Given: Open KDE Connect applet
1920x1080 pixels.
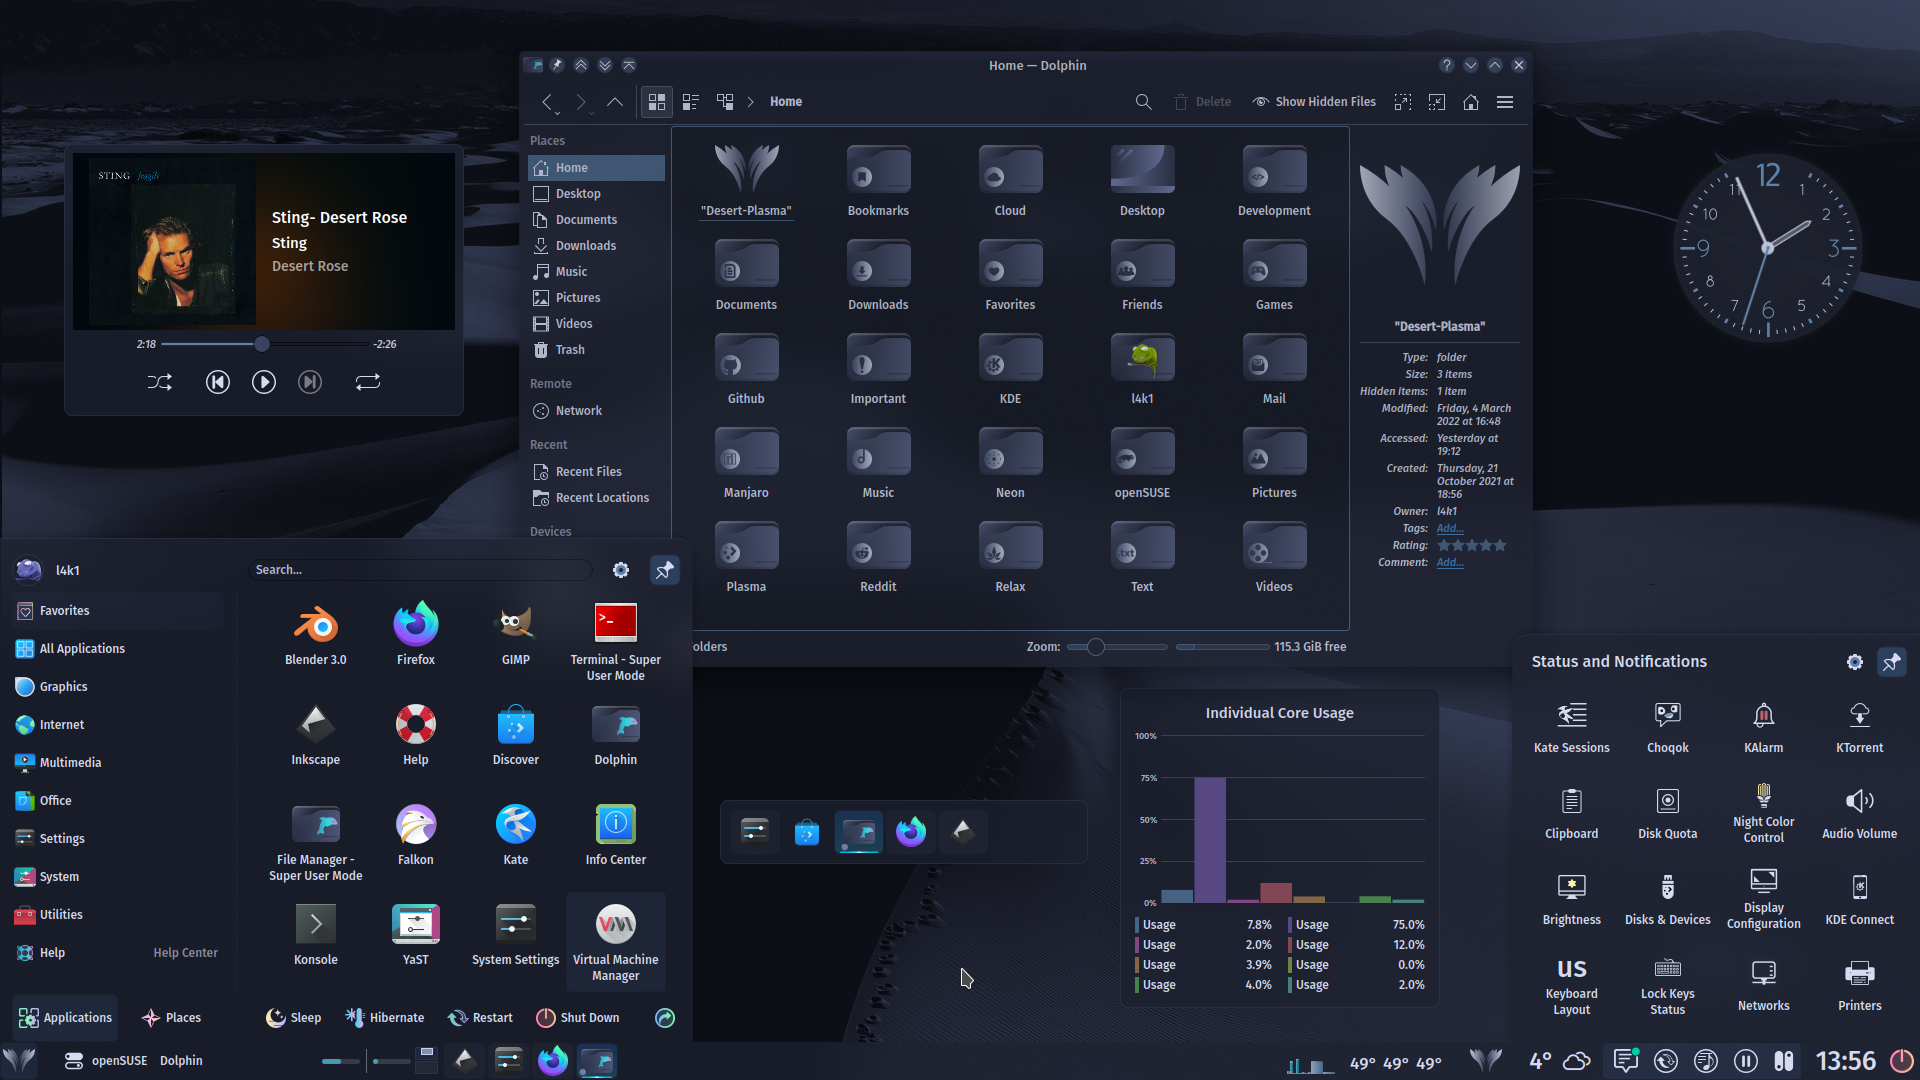Looking at the screenshot, I should click(1860, 899).
